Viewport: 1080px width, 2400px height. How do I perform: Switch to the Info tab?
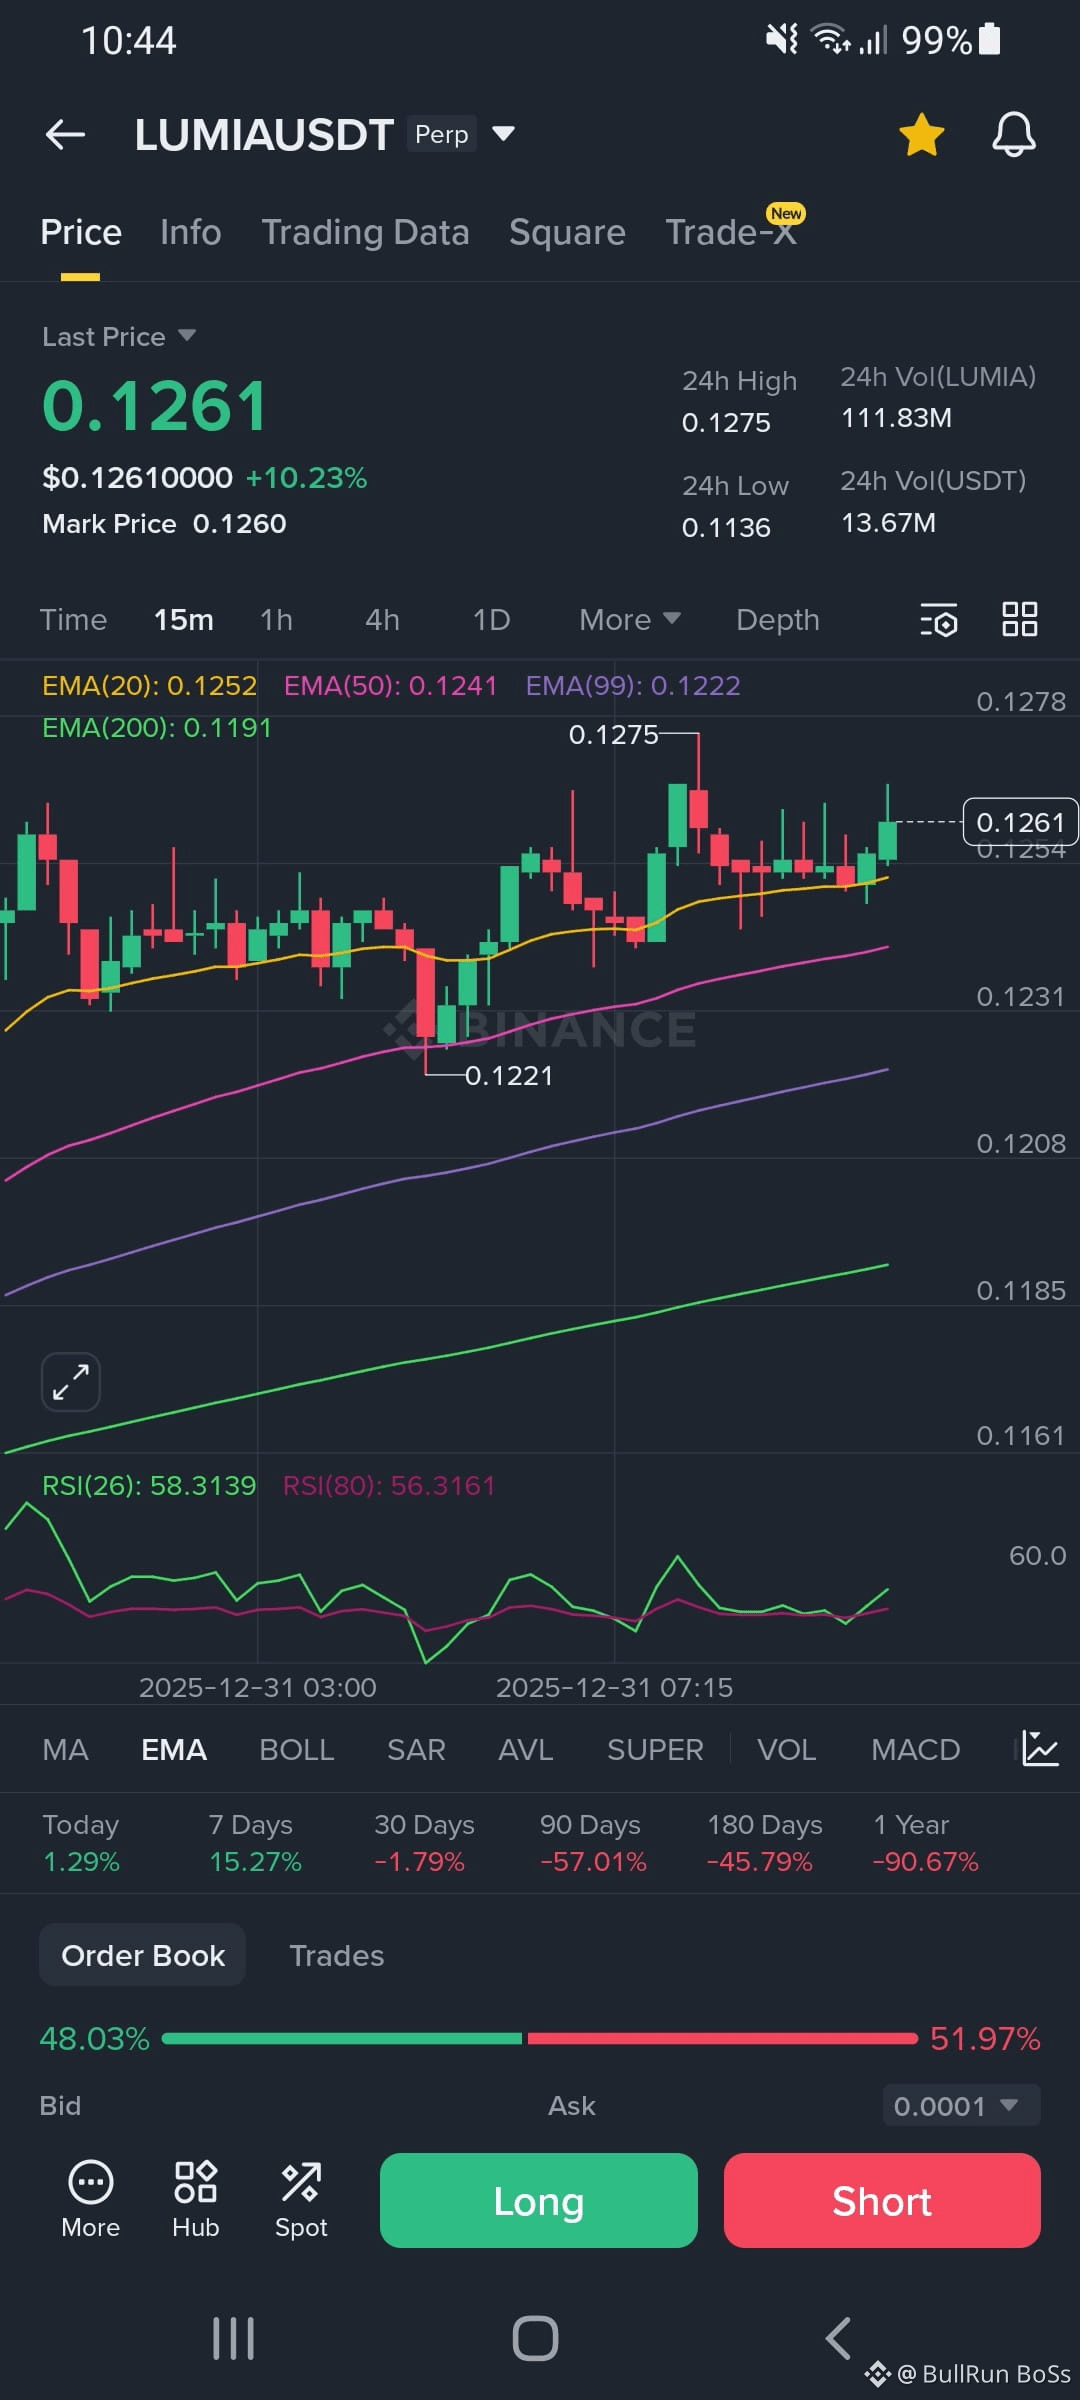pyautogui.click(x=191, y=232)
